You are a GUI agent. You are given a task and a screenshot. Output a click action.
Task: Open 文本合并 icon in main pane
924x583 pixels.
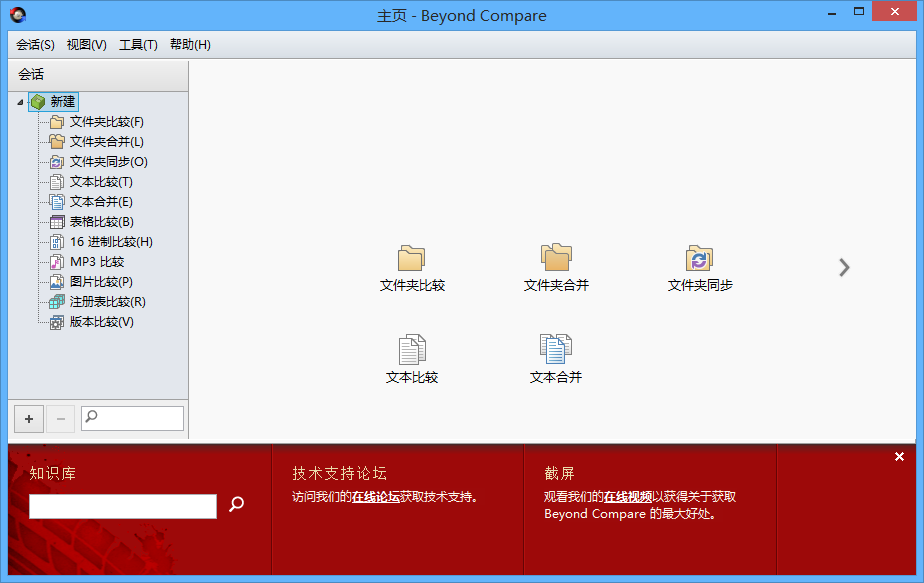556,351
